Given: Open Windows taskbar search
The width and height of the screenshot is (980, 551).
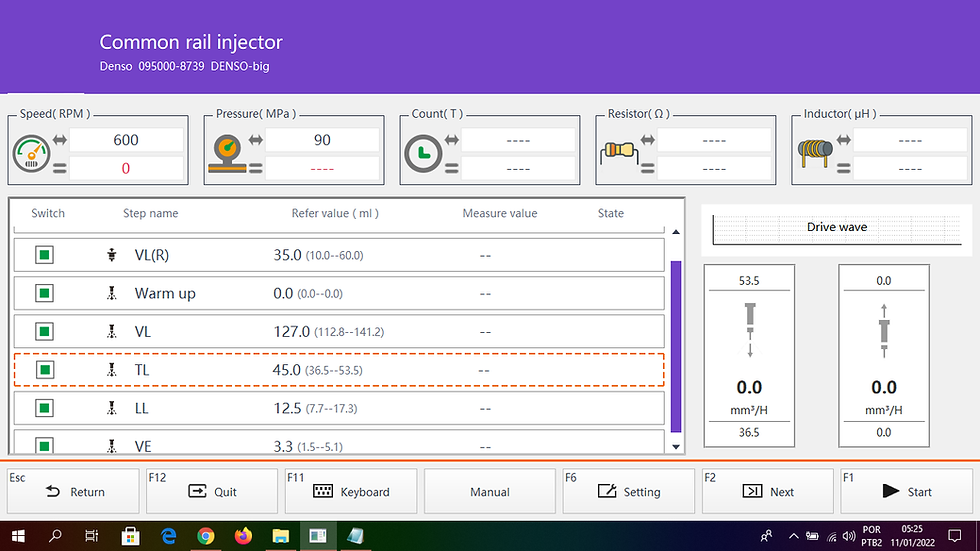Looking at the screenshot, I should tap(56, 536).
